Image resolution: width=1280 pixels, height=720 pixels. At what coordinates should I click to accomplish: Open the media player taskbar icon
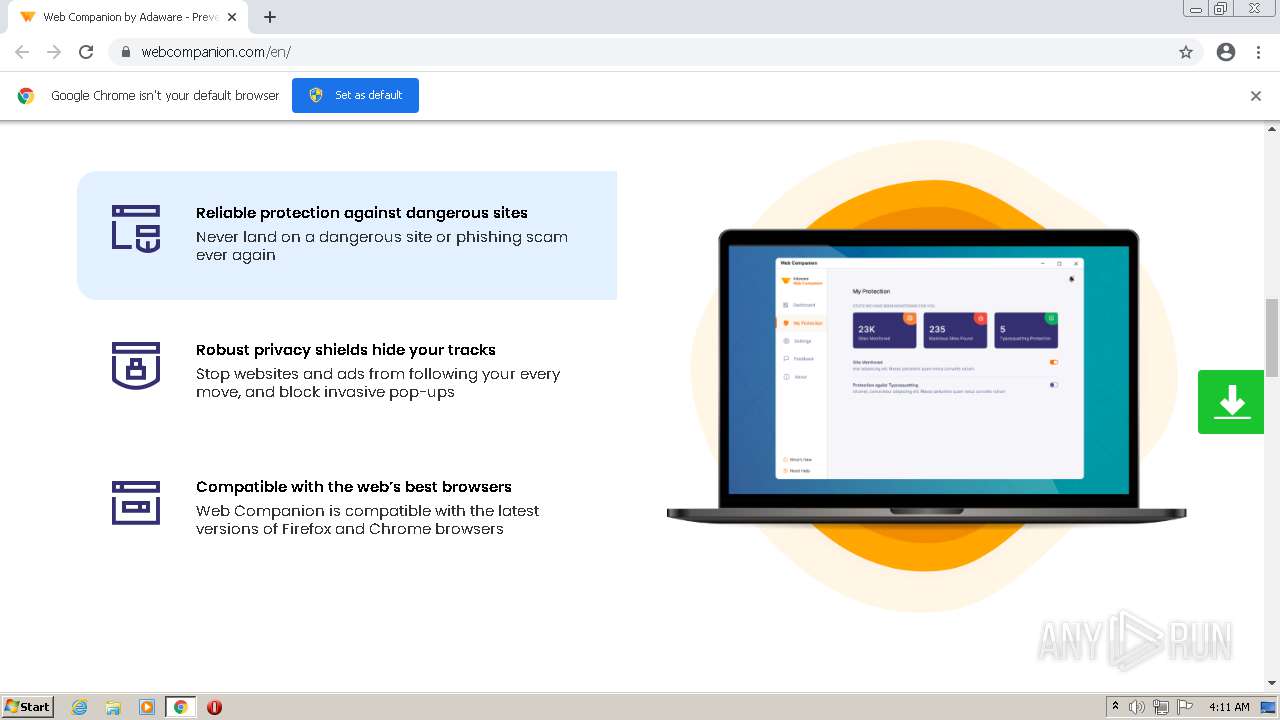[x=147, y=707]
